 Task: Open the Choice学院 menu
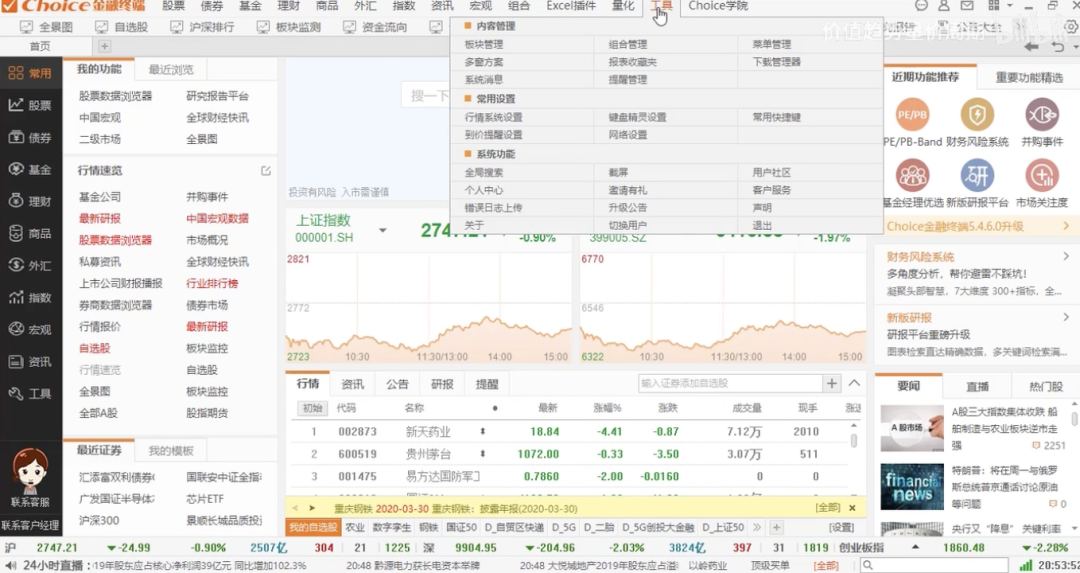[718, 6]
